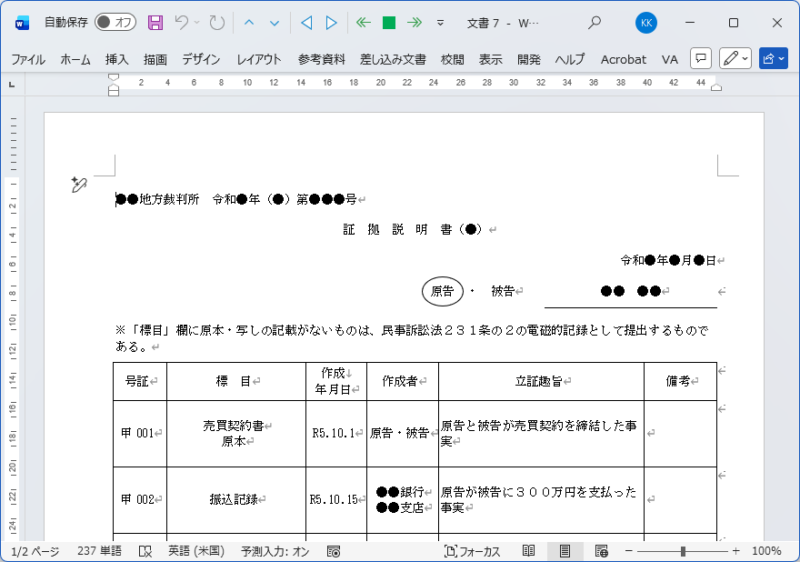Switch to the 差し込み文書 tab
This screenshot has height=562, width=800.
pyautogui.click(x=392, y=59)
